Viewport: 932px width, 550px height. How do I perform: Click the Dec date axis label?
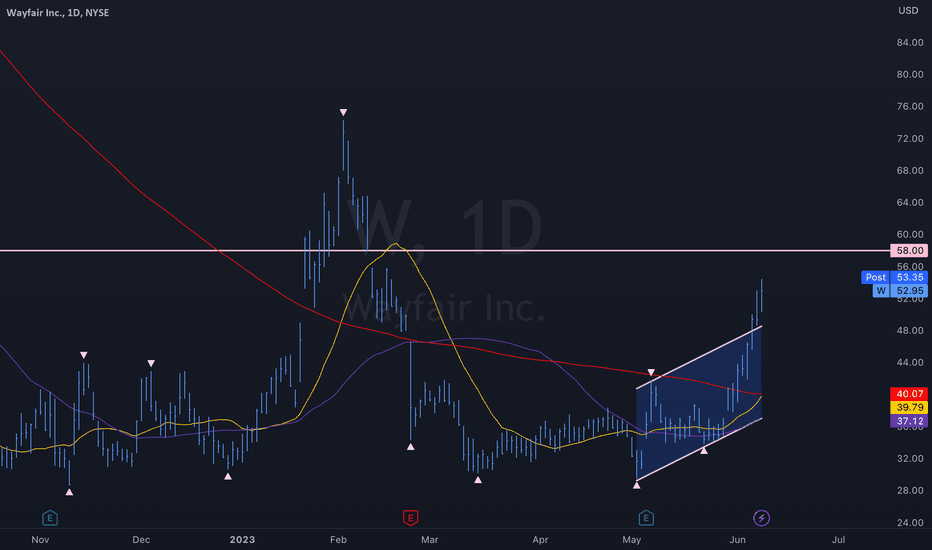141,540
